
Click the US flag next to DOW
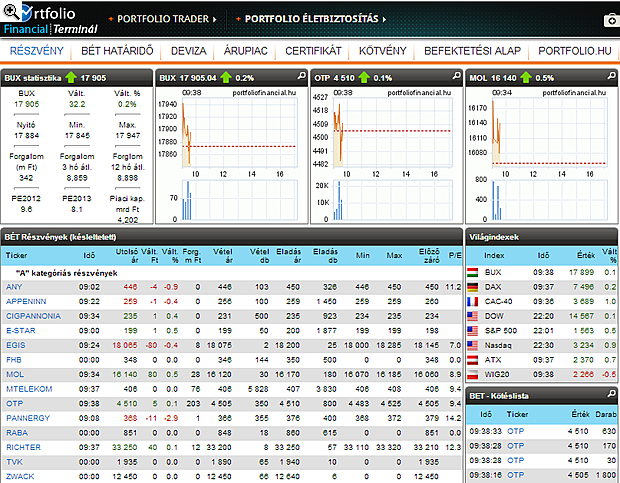pos(473,316)
